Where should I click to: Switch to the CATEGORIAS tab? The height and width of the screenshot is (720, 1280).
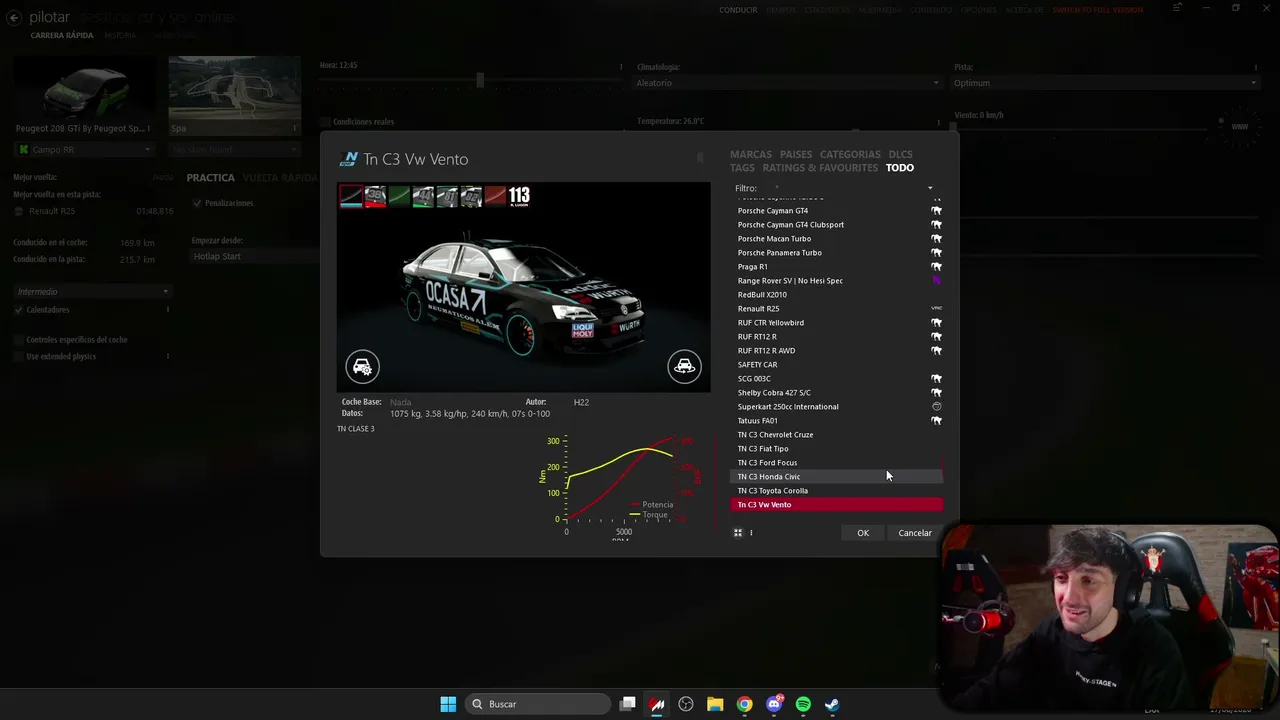pyautogui.click(x=850, y=154)
